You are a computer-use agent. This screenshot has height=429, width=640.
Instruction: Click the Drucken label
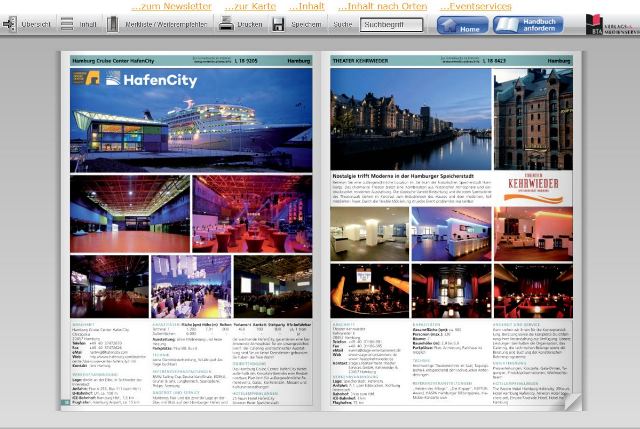coord(250,24)
